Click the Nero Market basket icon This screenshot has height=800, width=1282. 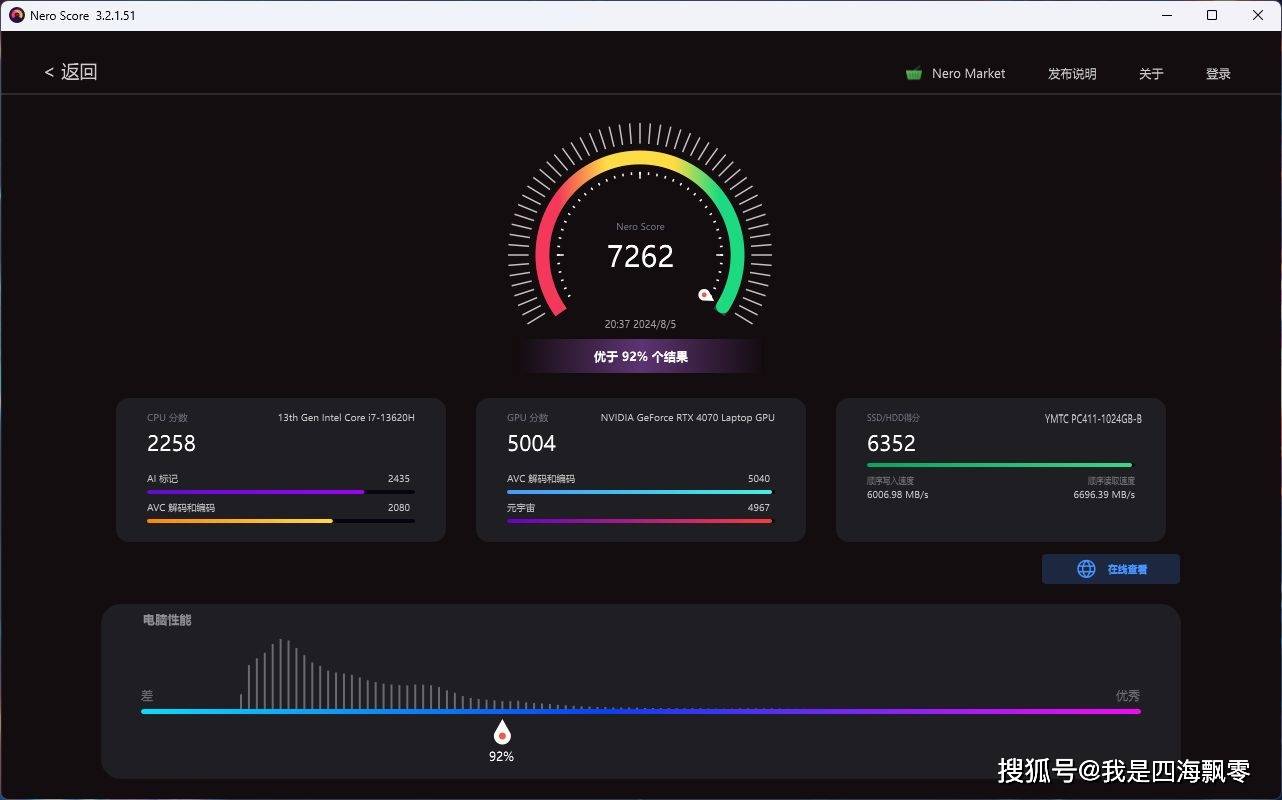[913, 74]
